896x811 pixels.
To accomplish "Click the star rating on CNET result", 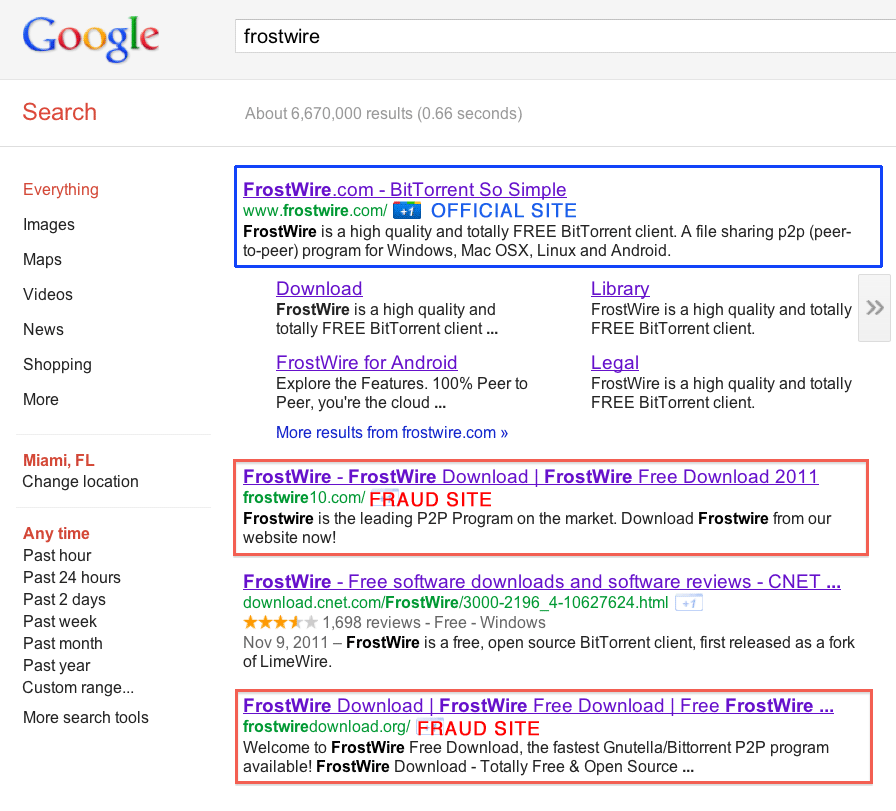I will pos(280,623).
